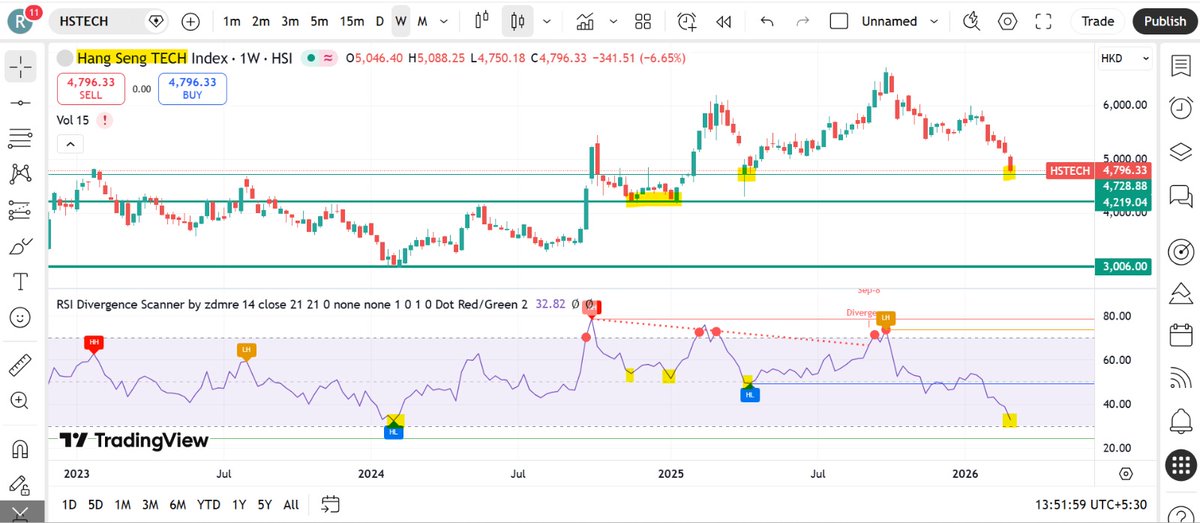Open the patterns drawing tool
This screenshot has width=1200, height=523.
tap(19, 174)
